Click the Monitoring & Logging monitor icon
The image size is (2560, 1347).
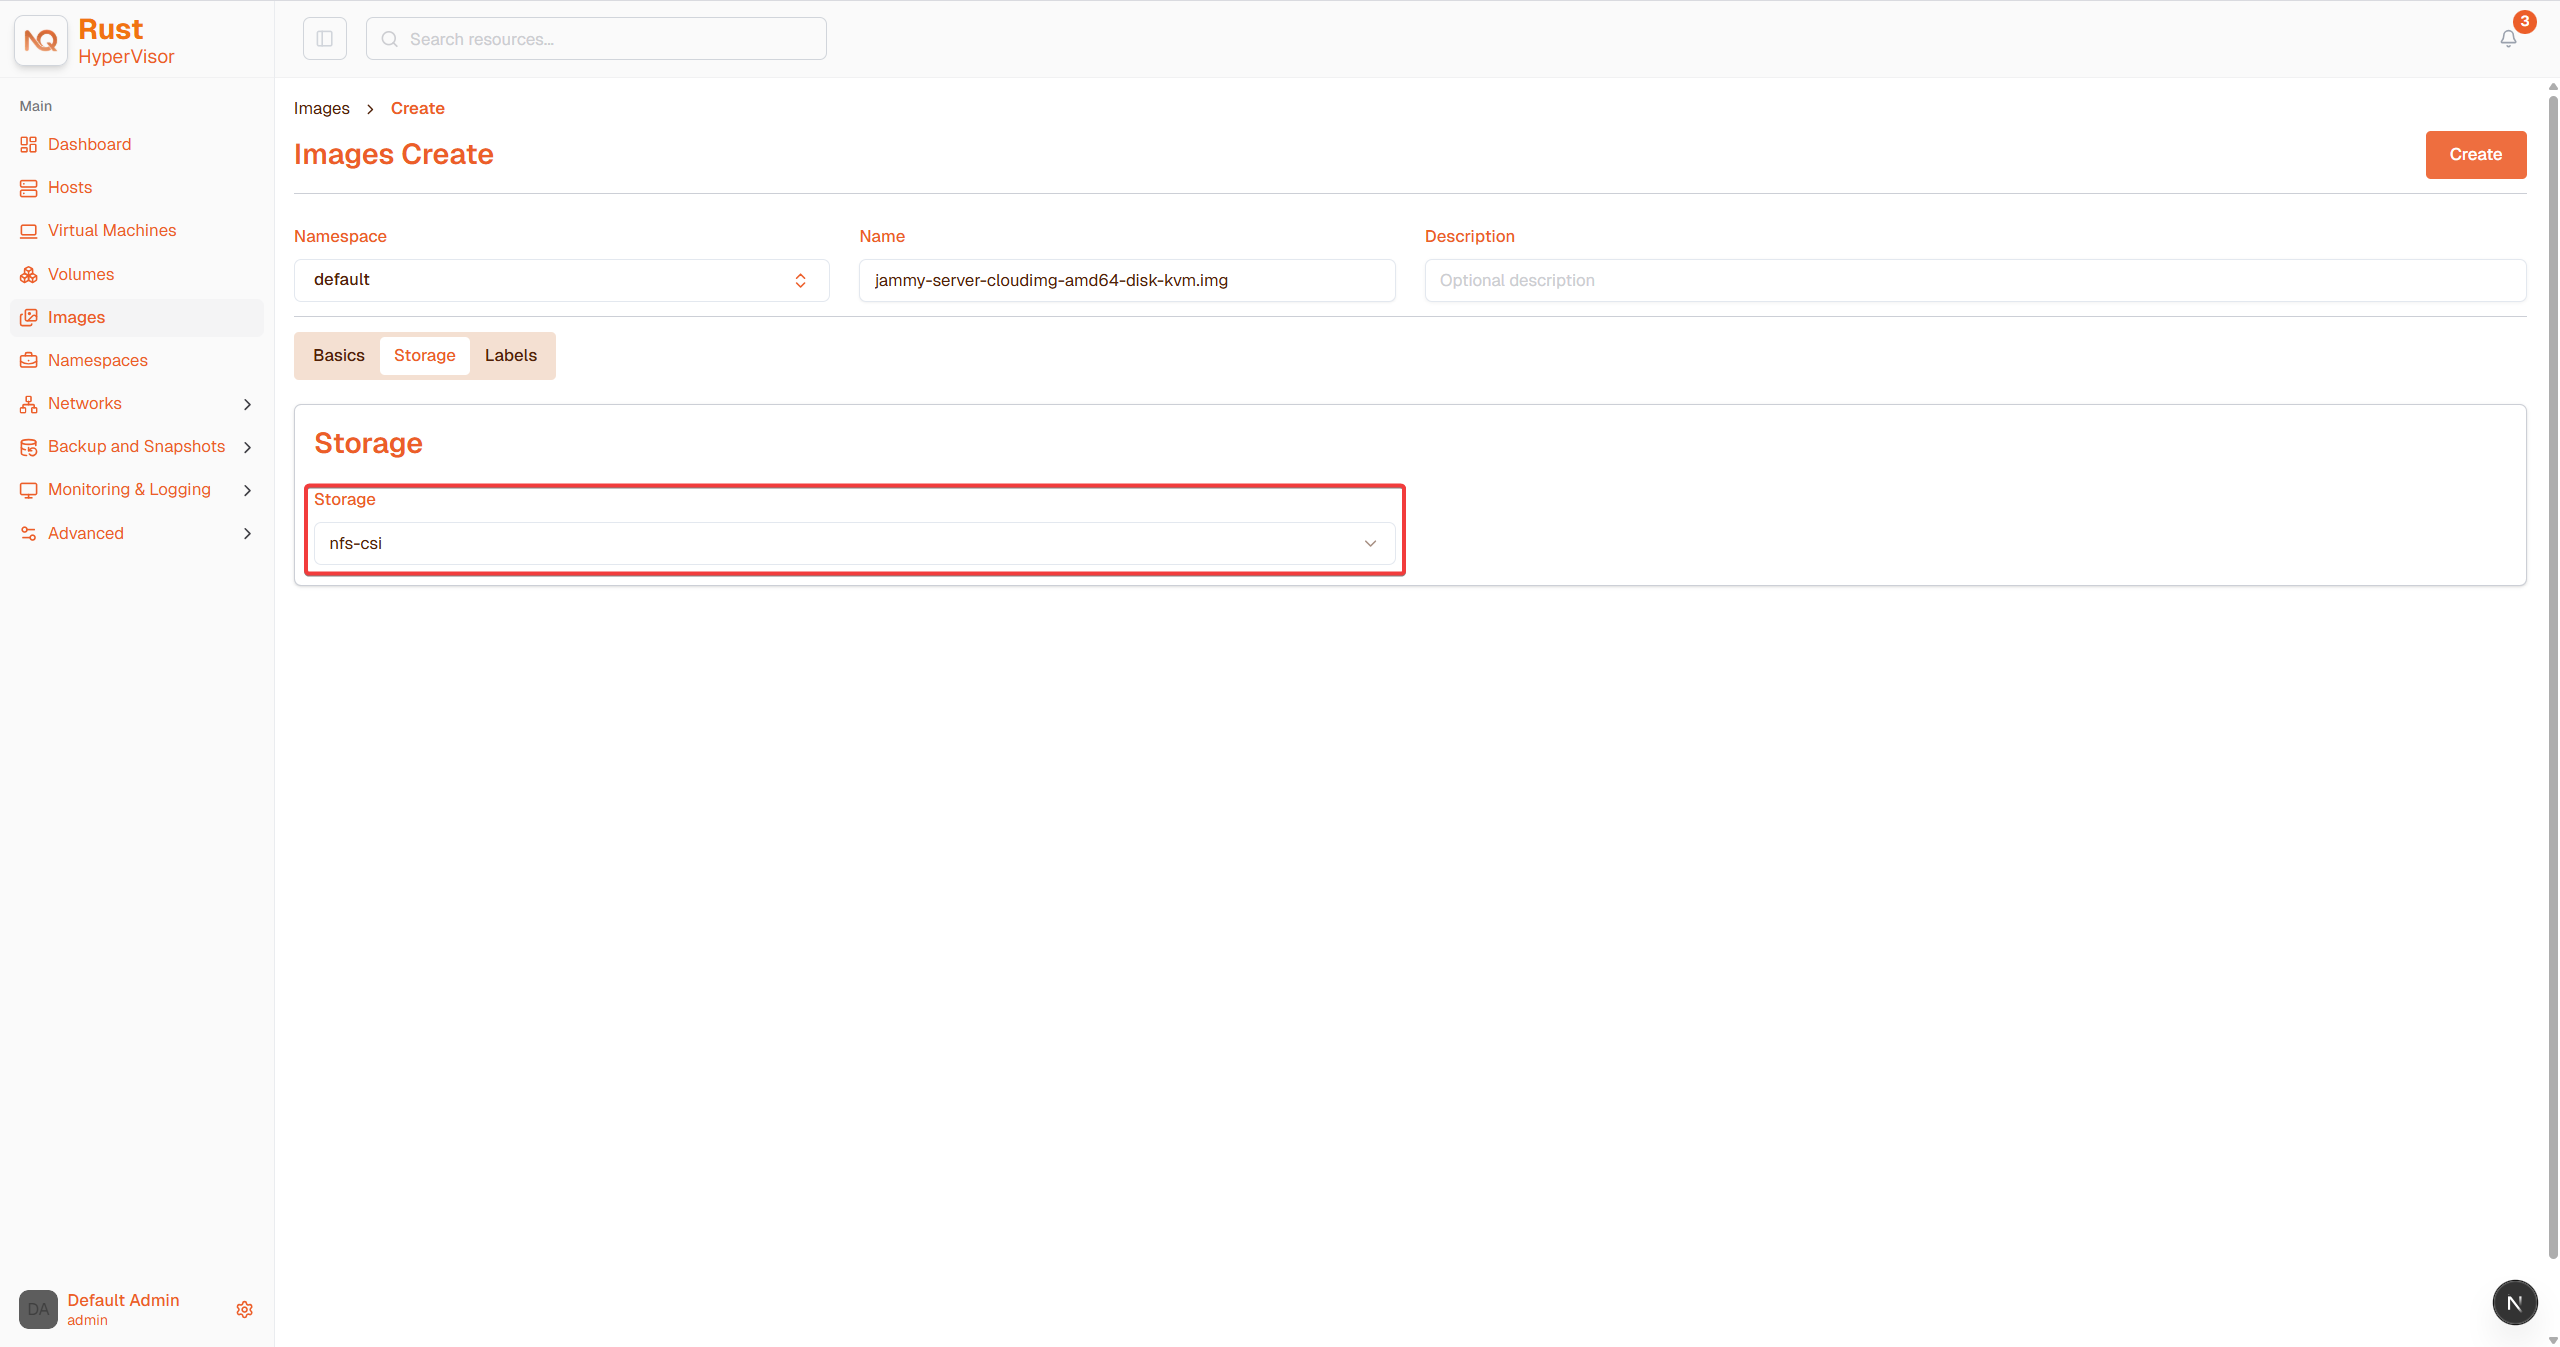coord(28,490)
